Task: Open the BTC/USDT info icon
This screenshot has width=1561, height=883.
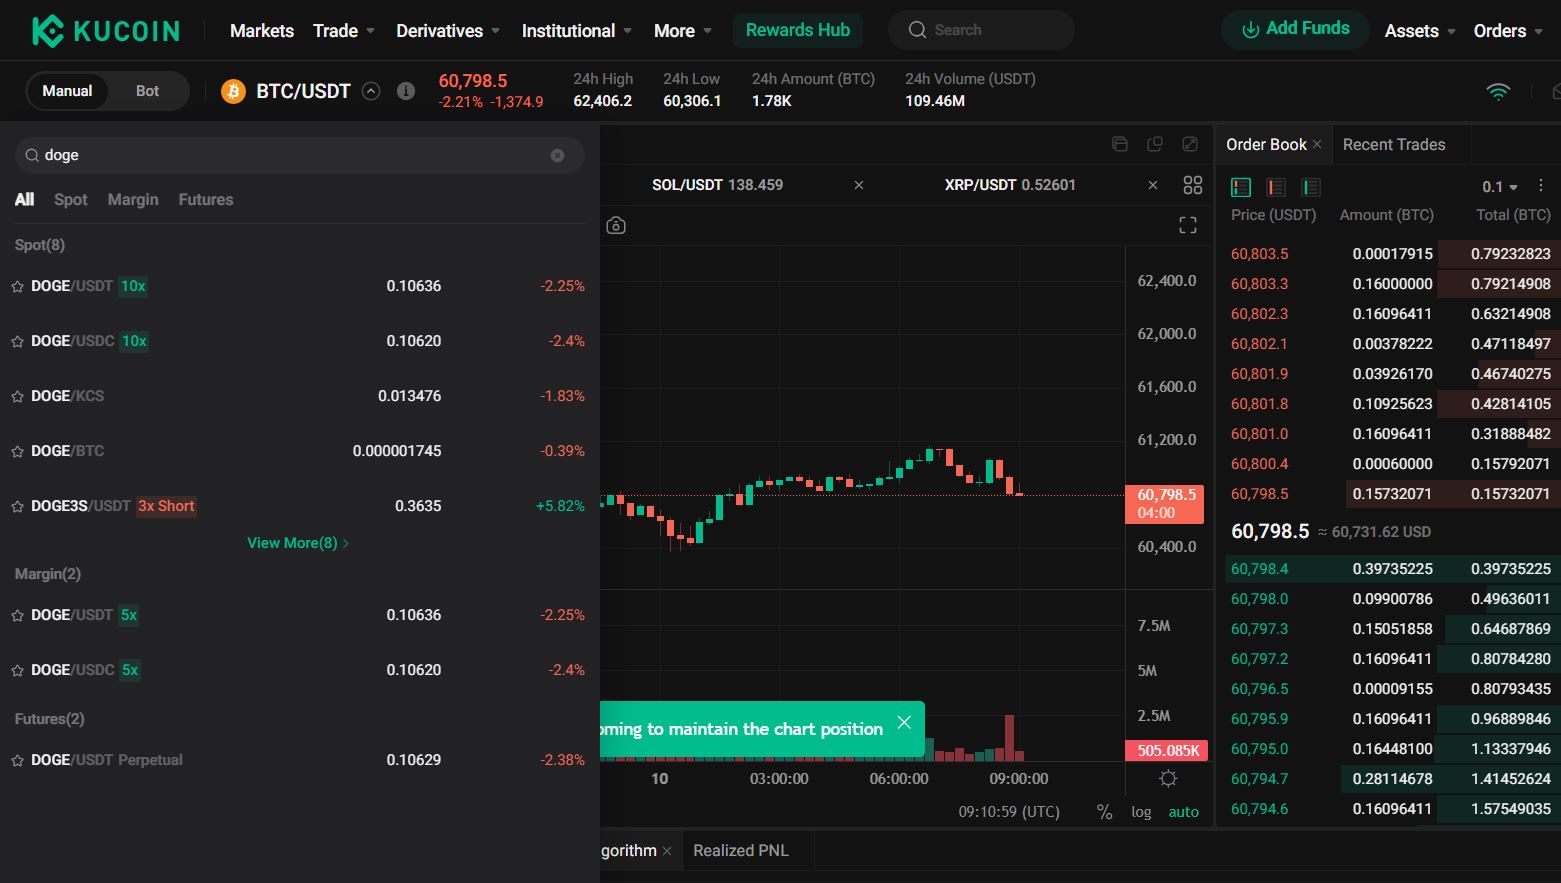Action: (406, 91)
